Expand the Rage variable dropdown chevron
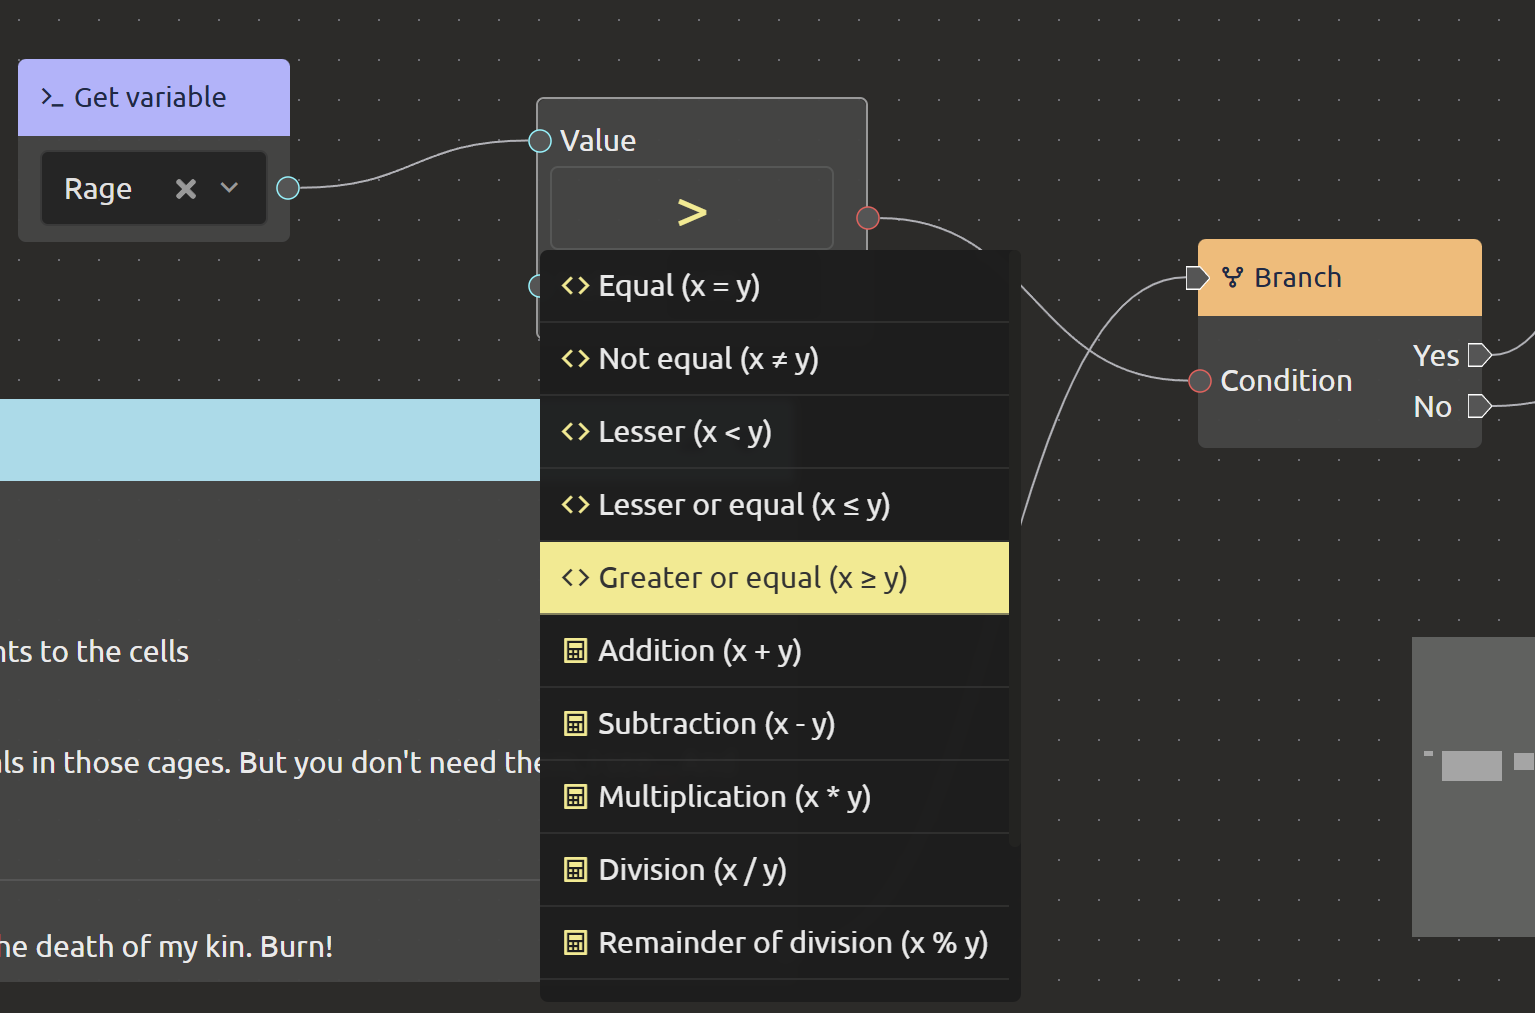The width and height of the screenshot is (1535, 1013). (x=229, y=188)
